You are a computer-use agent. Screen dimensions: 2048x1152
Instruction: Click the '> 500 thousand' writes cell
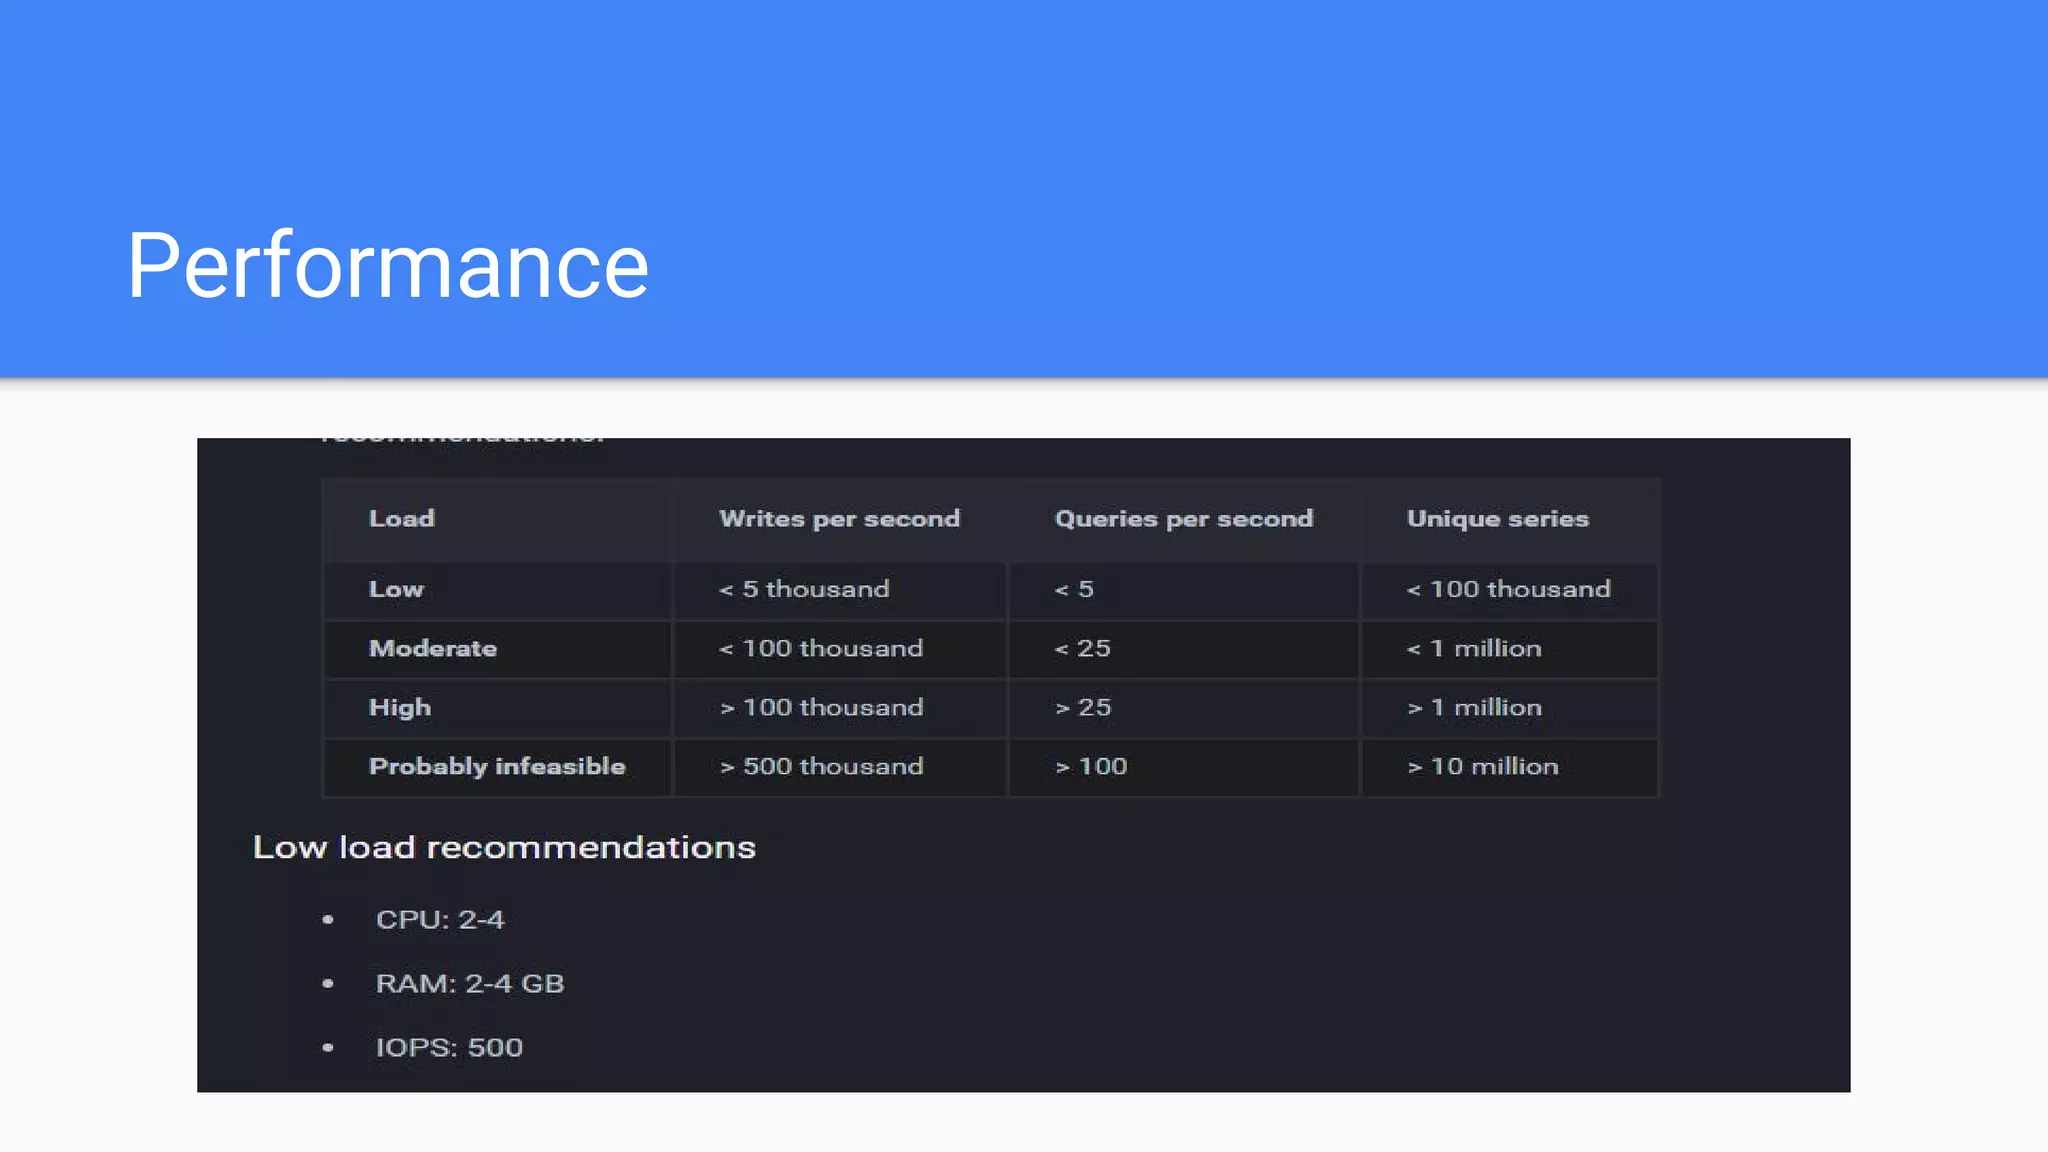821,767
